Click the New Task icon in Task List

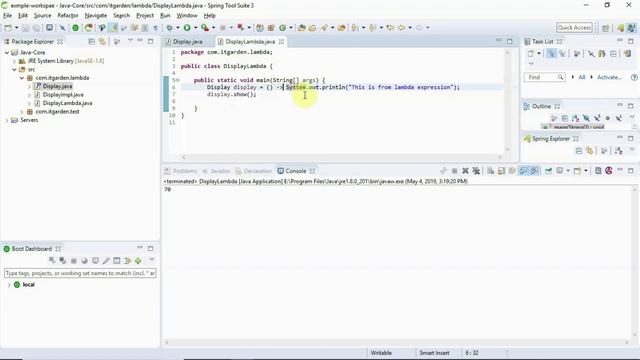point(531,53)
